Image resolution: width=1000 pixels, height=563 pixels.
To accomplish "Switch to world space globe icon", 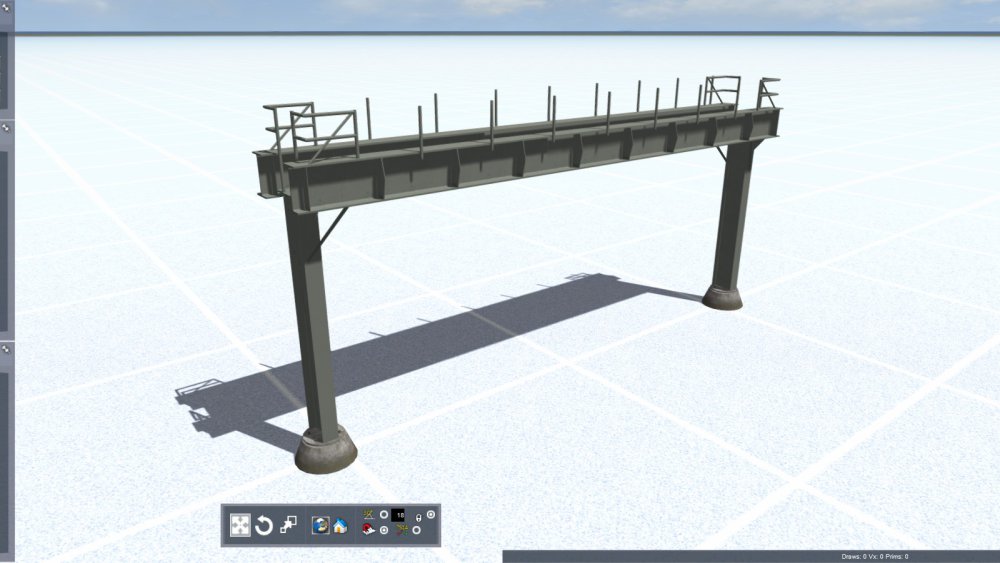I will tap(321, 525).
